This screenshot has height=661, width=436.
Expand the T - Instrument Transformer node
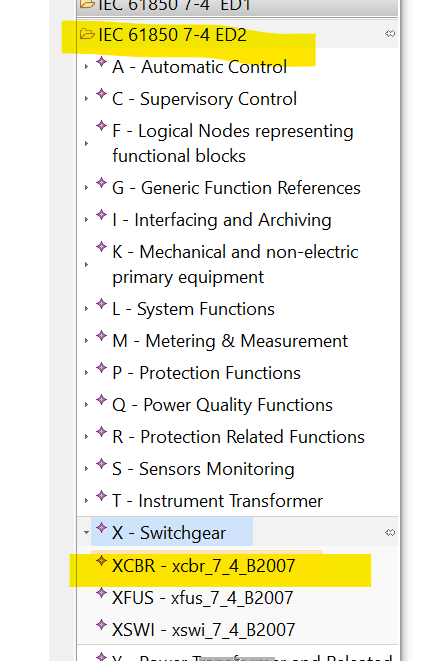point(86,501)
